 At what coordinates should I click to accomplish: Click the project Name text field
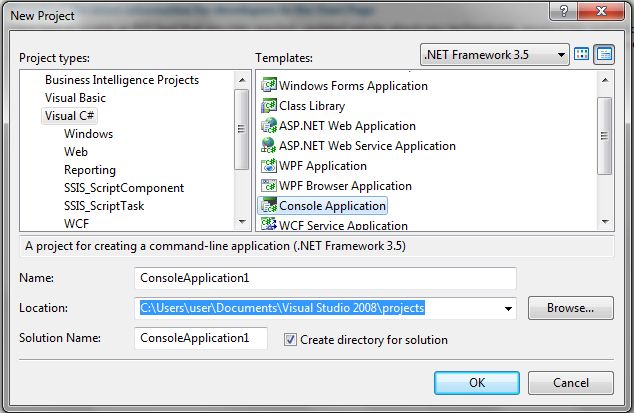pyautogui.click(x=325, y=278)
